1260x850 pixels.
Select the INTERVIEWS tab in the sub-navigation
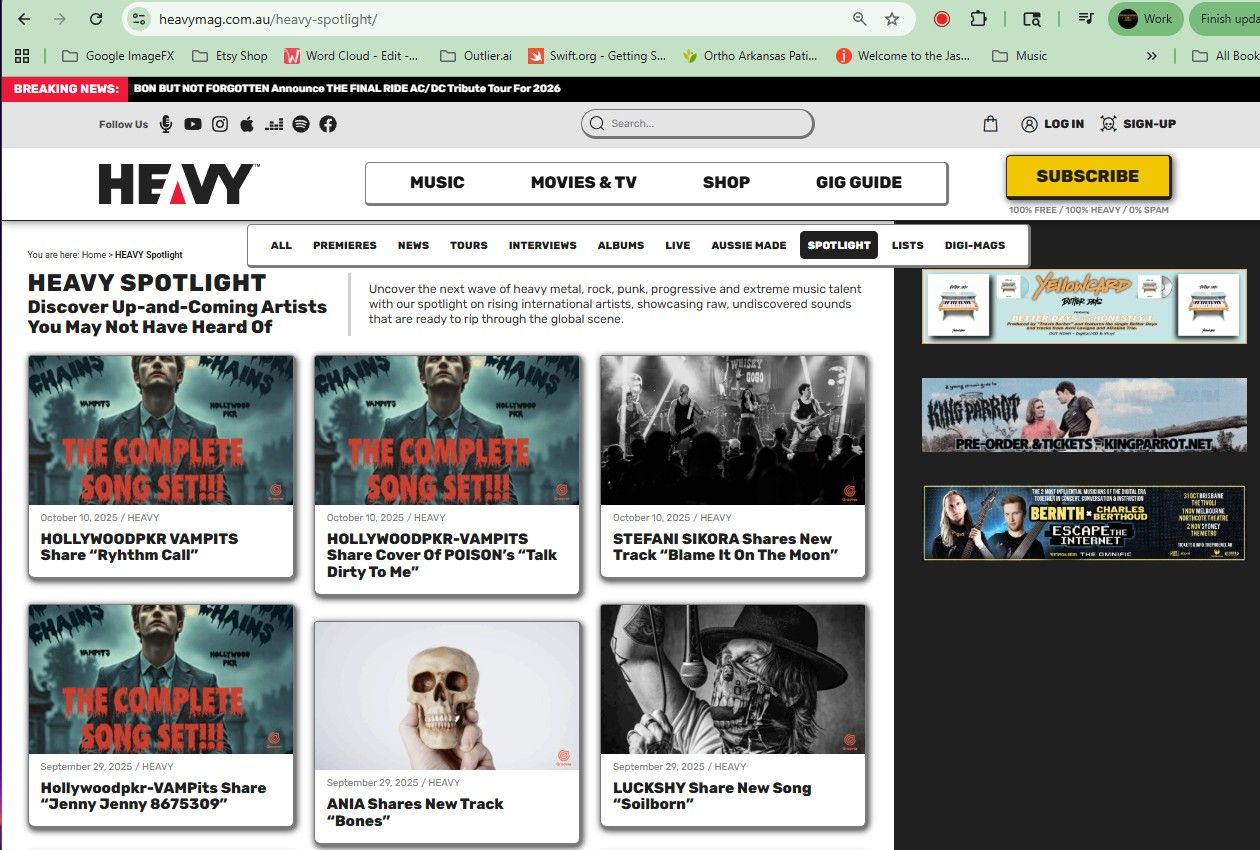point(542,245)
